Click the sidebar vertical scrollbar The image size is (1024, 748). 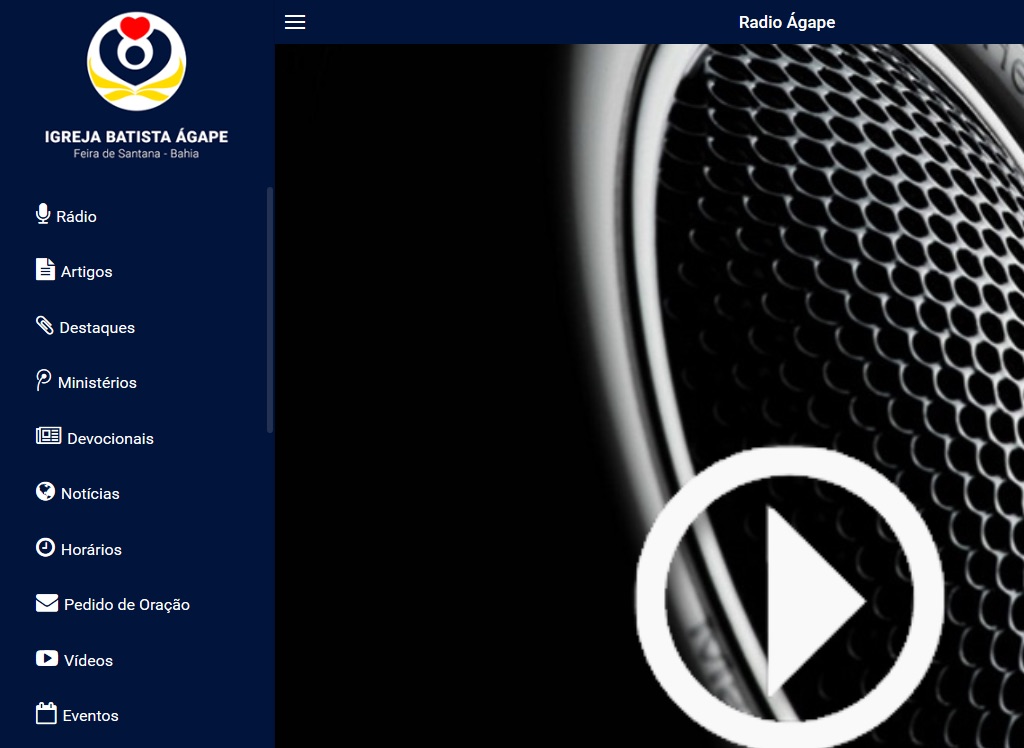pos(270,310)
